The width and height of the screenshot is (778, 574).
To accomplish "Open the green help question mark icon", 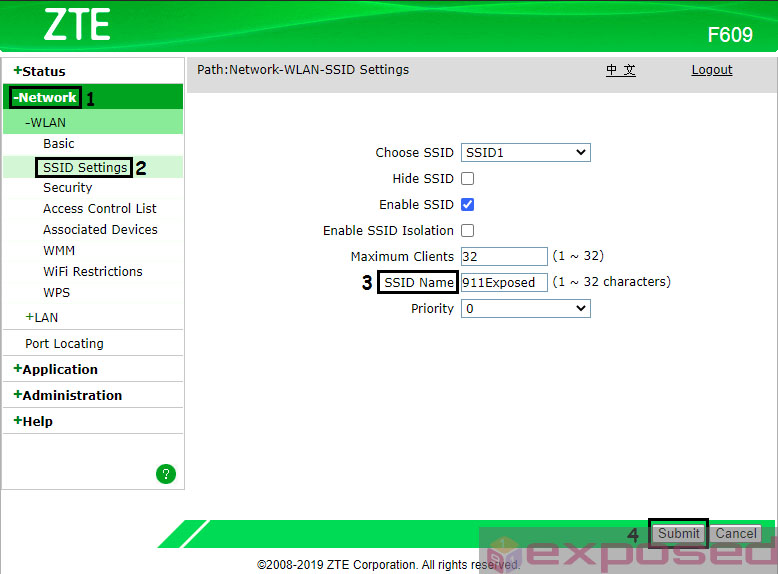I will tap(166, 474).
